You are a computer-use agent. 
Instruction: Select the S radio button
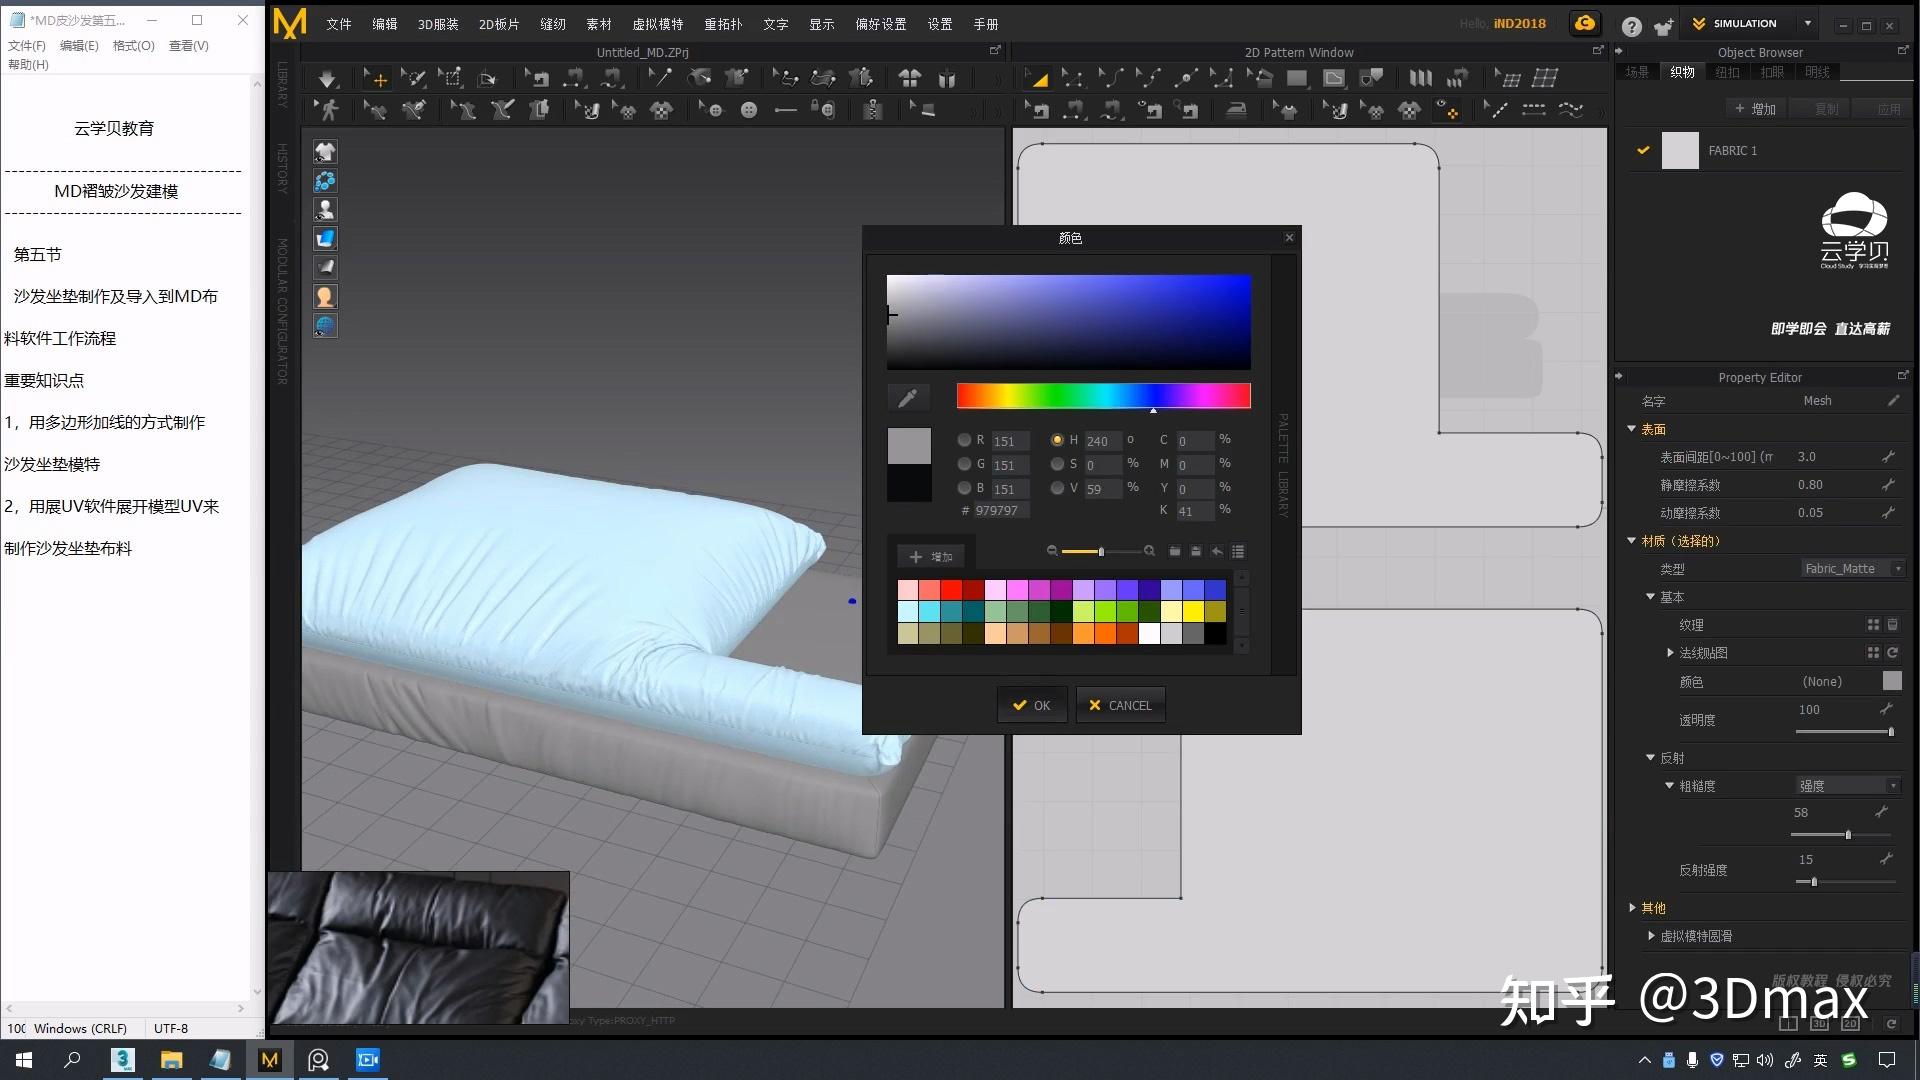pos(1057,464)
